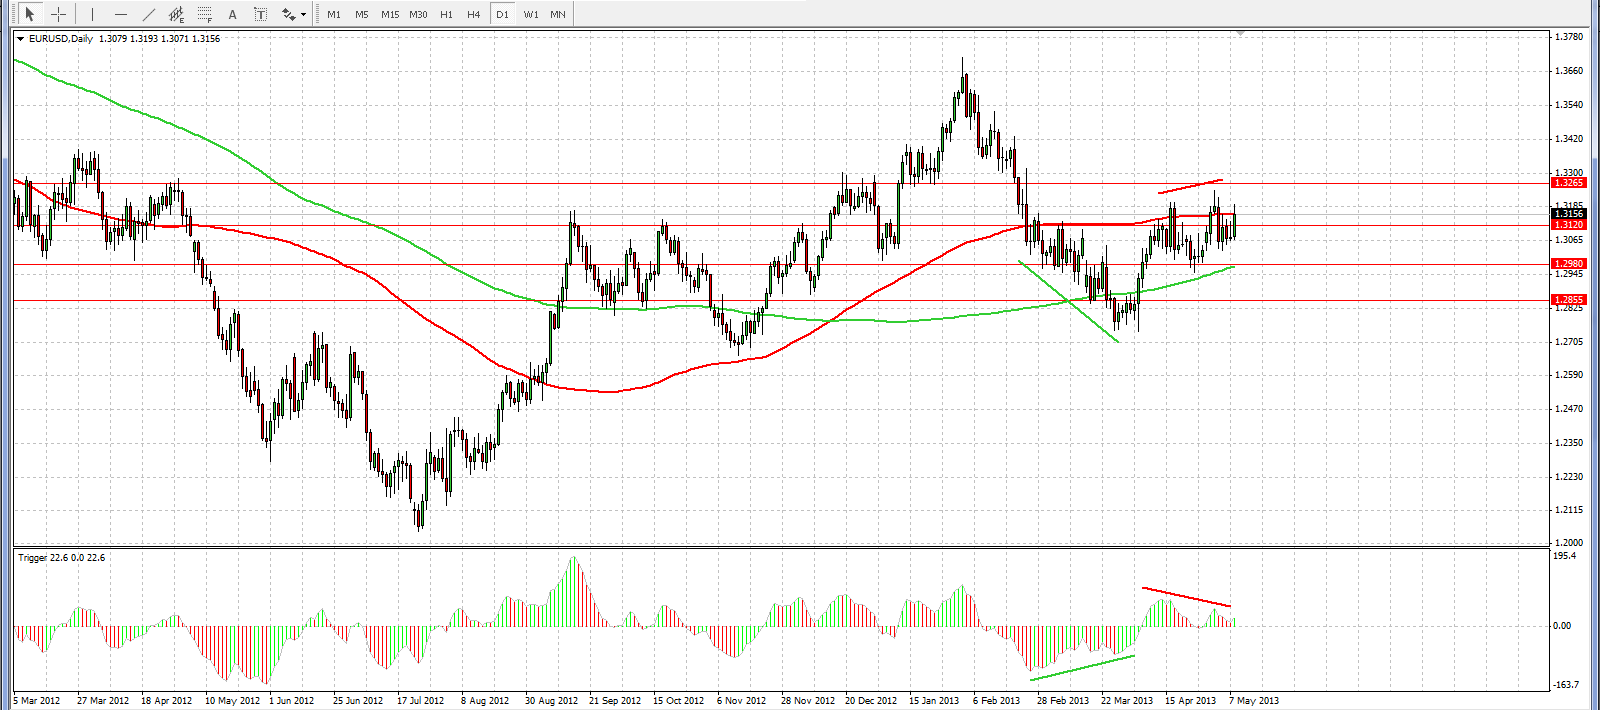
Task: Choose the Draw Text tool
Action: click(232, 14)
